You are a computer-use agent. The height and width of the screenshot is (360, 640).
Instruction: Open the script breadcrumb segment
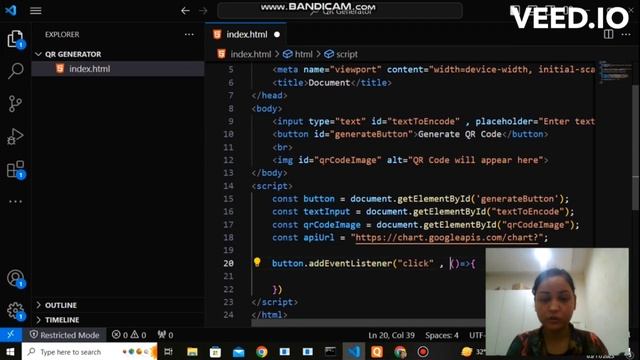pyautogui.click(x=341, y=54)
